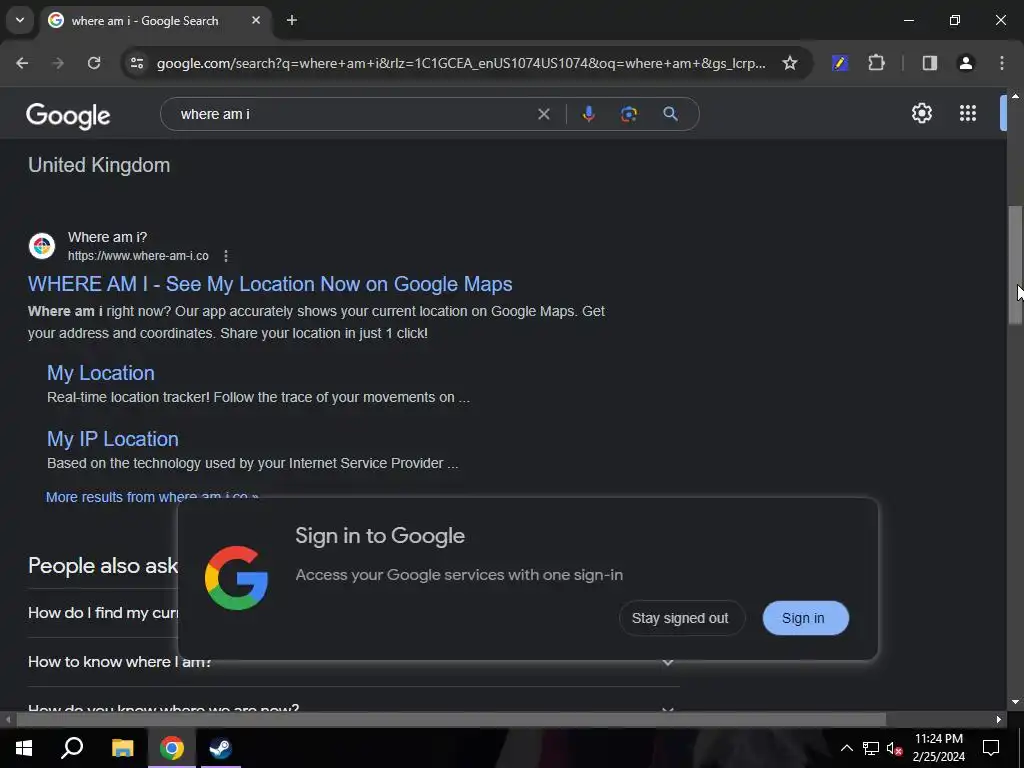
Task: Click the blue 'Sign in' button
Action: pos(805,618)
